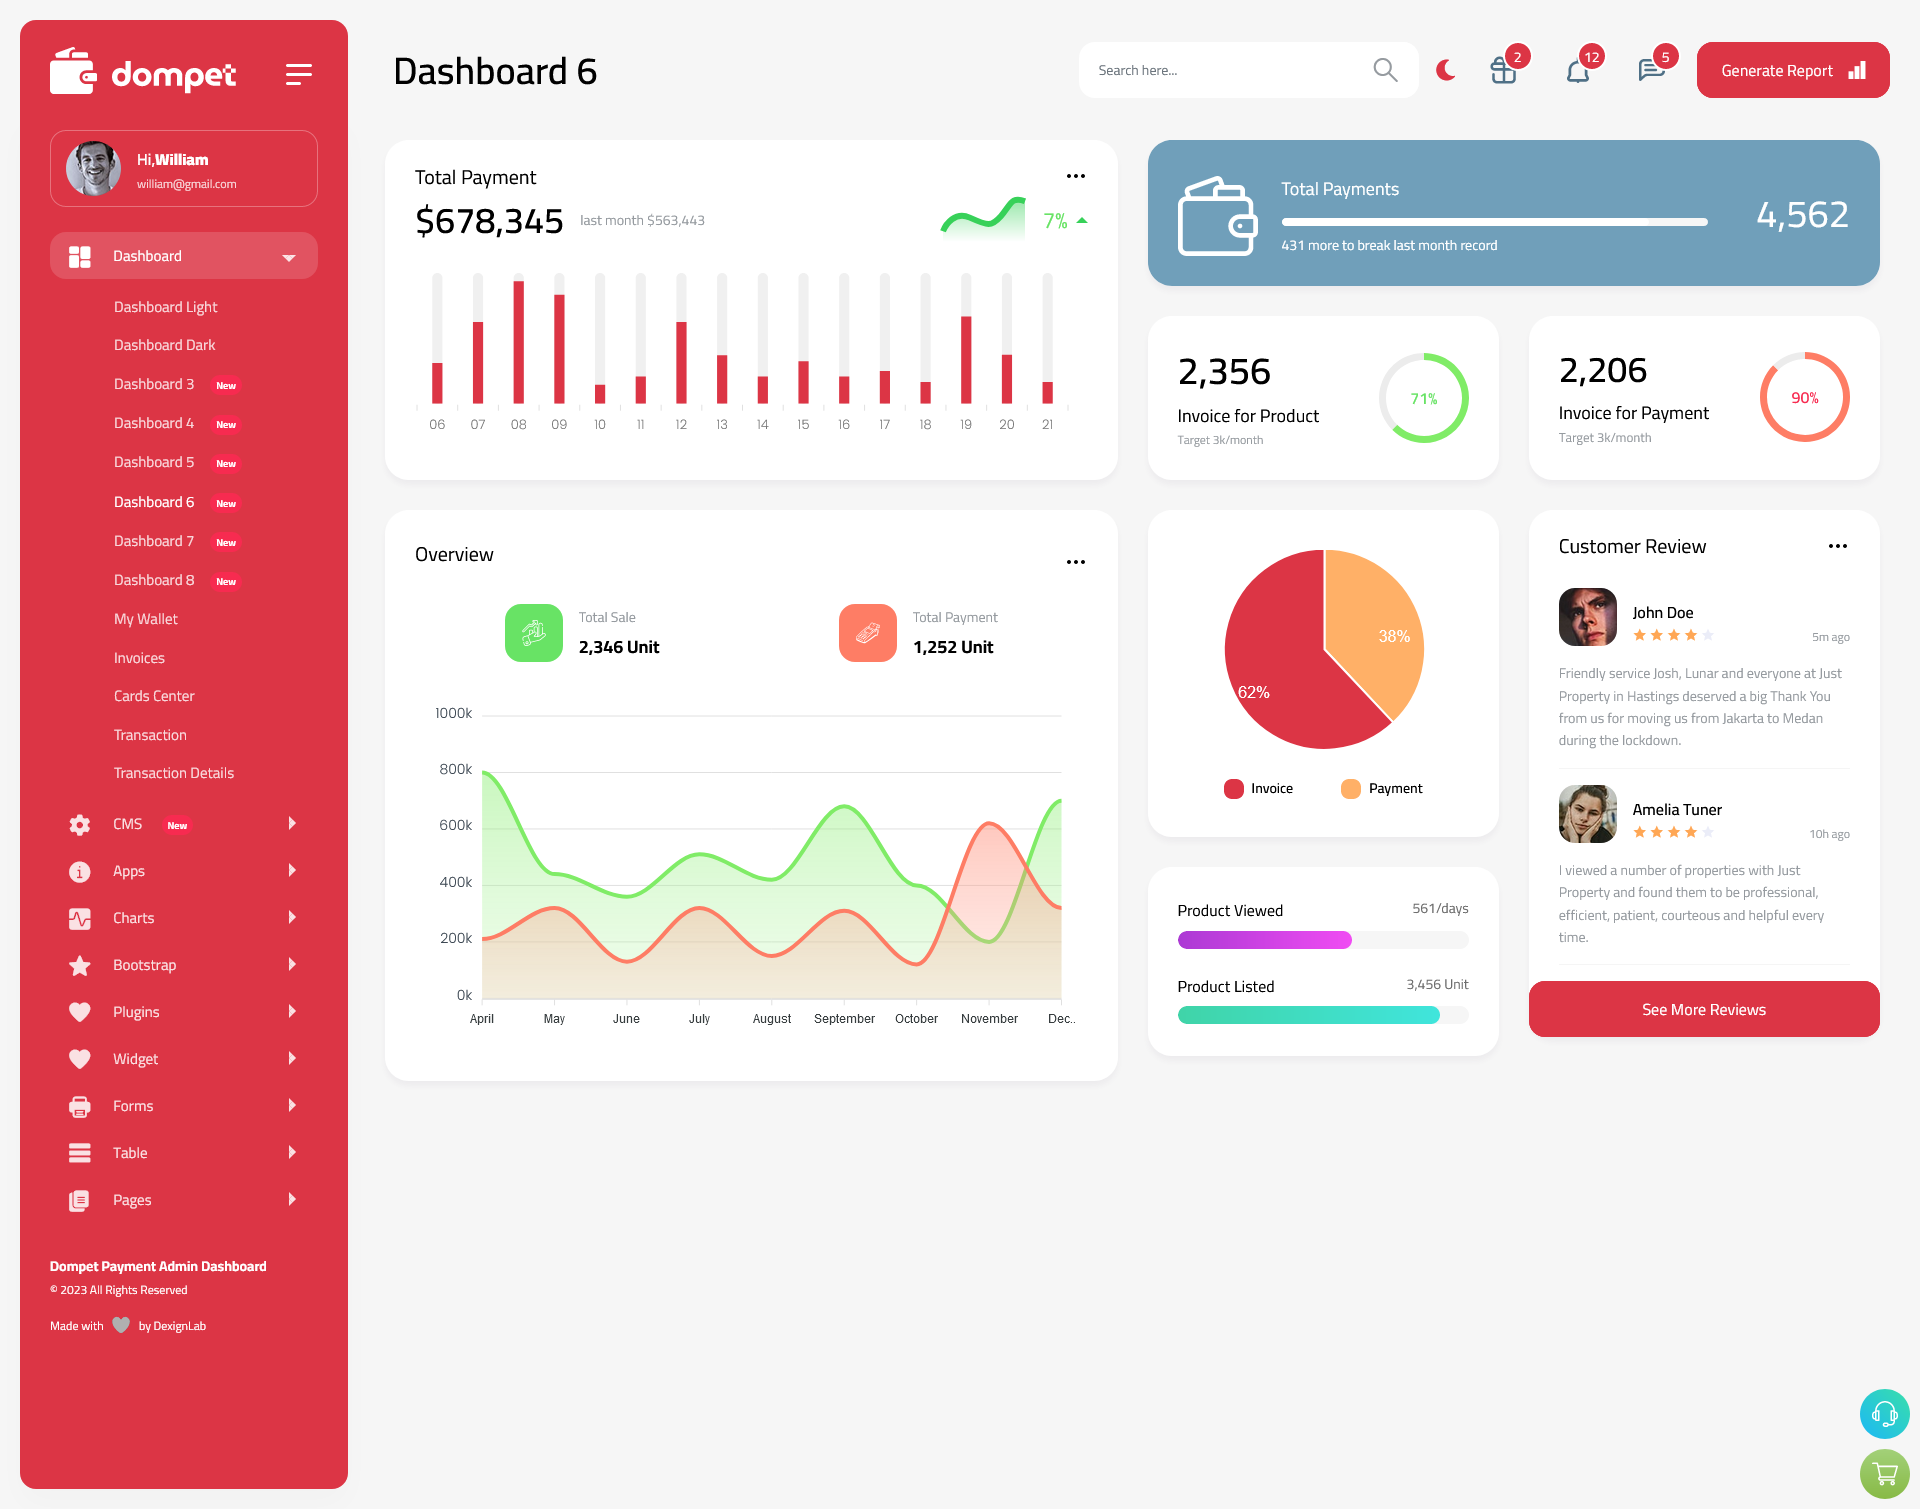Click the Total Sale shopping bag icon

[x=535, y=631]
